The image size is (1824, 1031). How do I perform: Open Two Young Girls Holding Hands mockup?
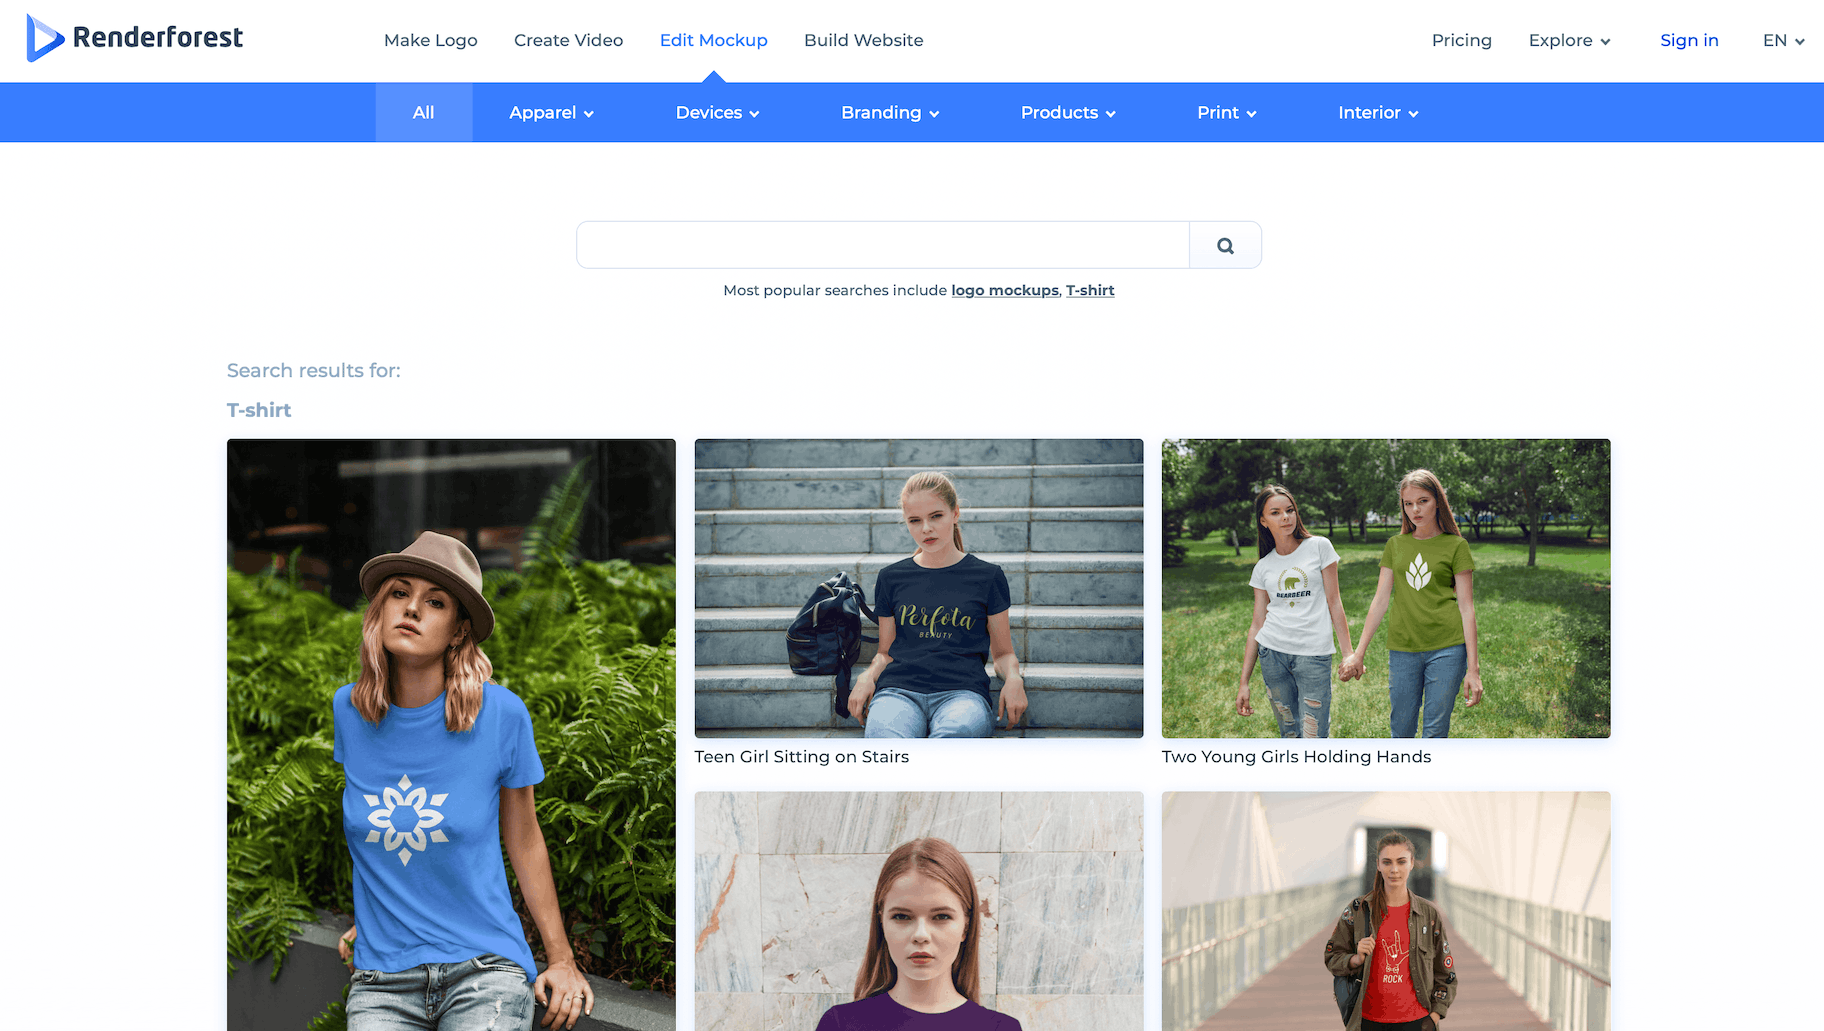(x=1385, y=589)
